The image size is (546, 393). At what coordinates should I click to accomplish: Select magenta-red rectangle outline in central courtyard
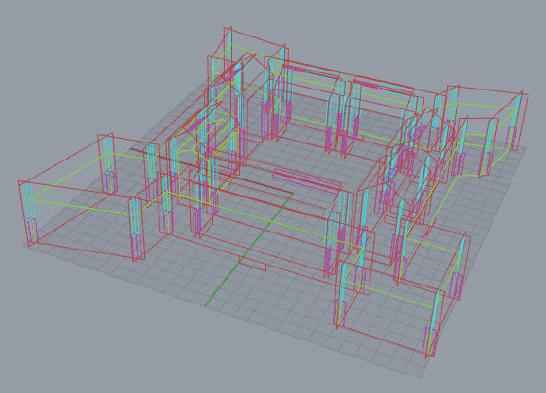(x=307, y=180)
